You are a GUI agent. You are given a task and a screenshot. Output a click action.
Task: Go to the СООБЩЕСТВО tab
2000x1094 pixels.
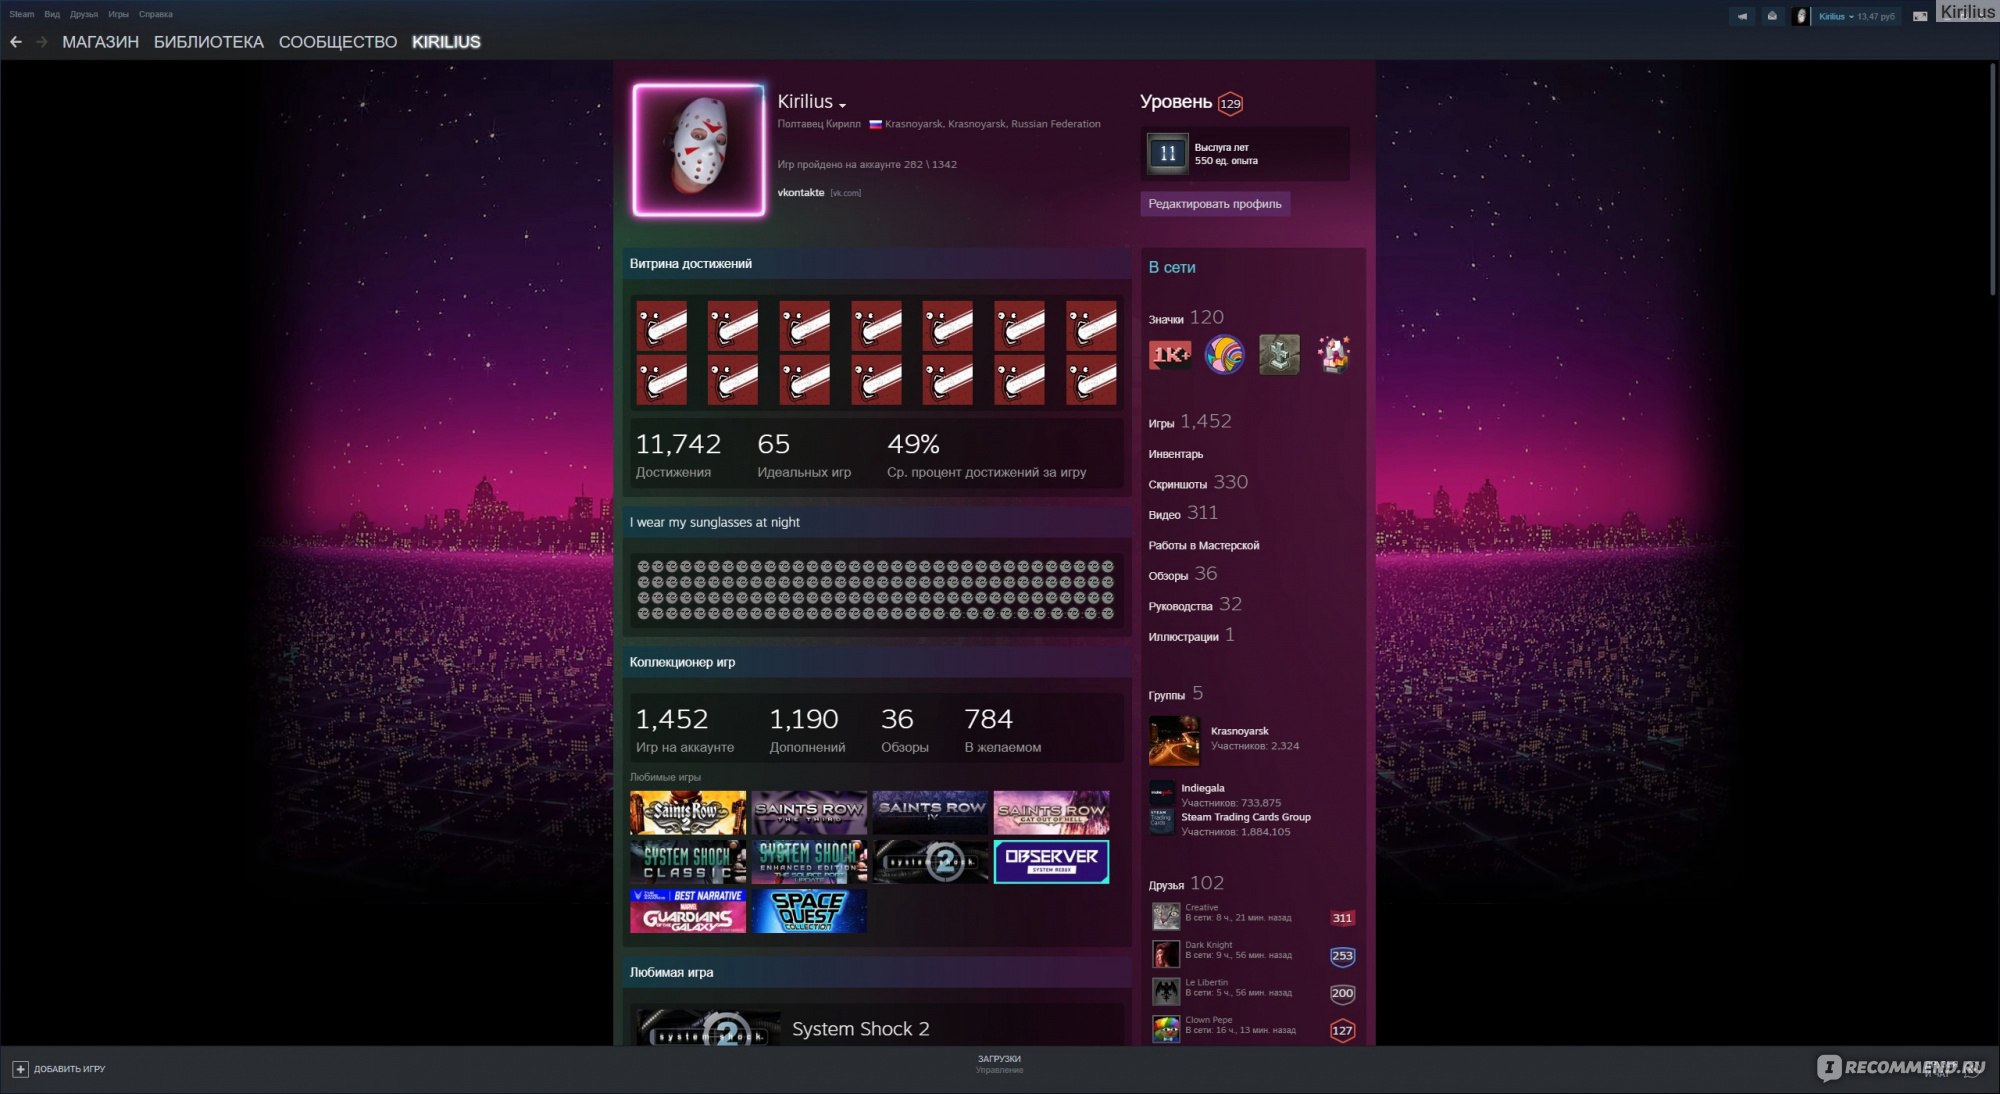(x=337, y=42)
